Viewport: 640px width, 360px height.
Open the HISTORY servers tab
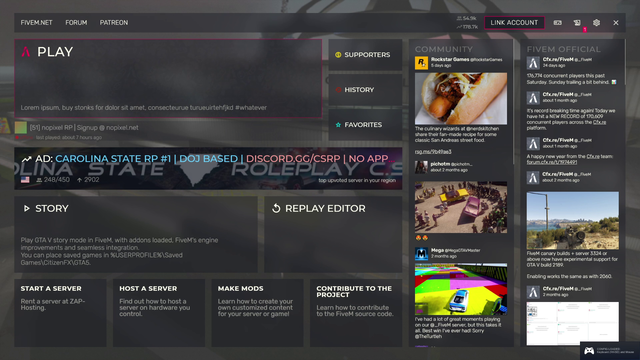coord(365,90)
